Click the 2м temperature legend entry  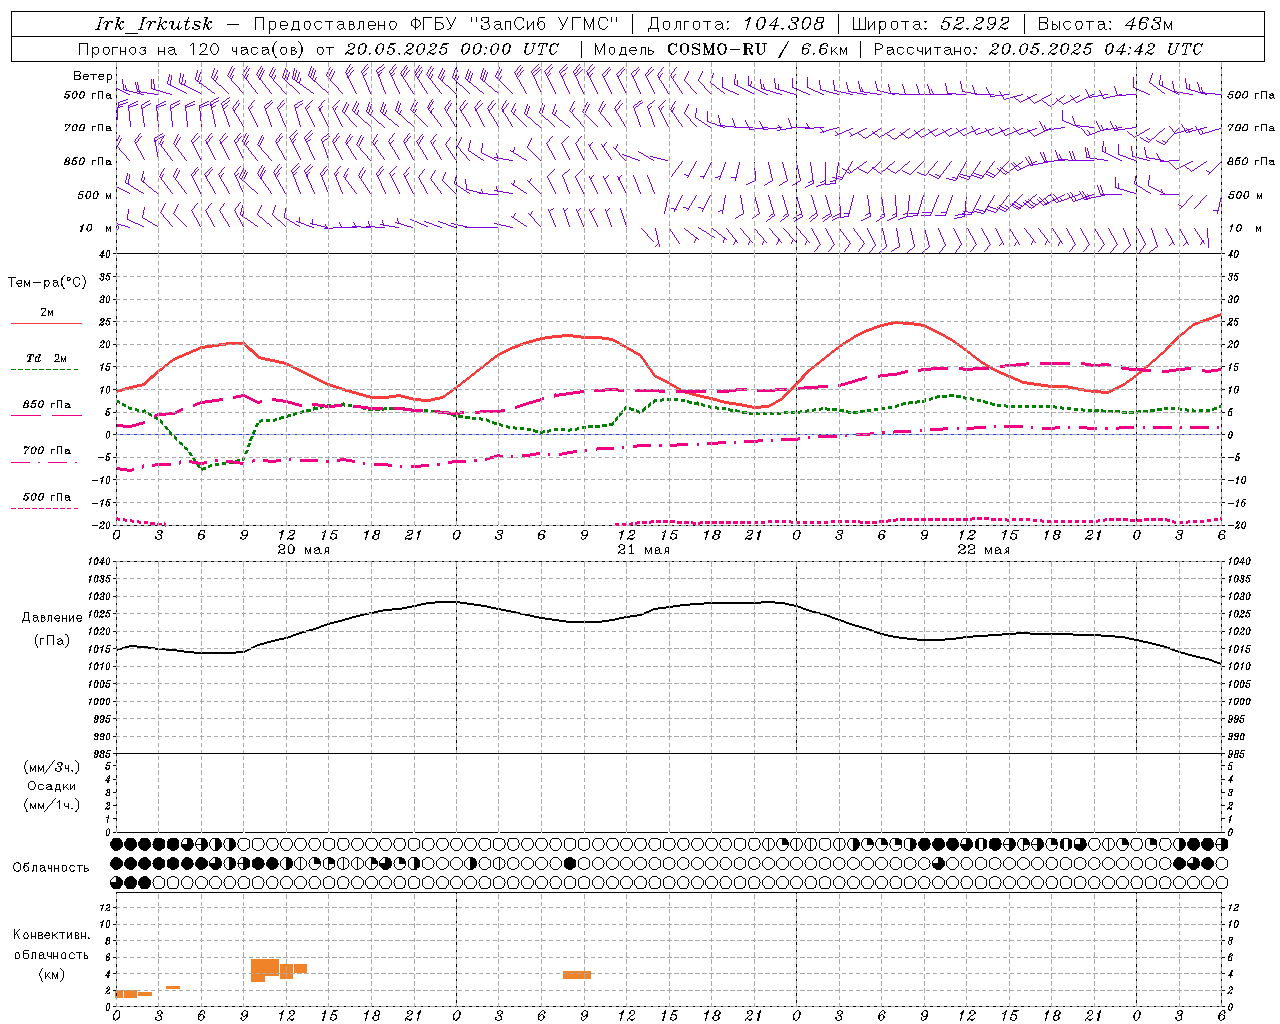(x=47, y=313)
